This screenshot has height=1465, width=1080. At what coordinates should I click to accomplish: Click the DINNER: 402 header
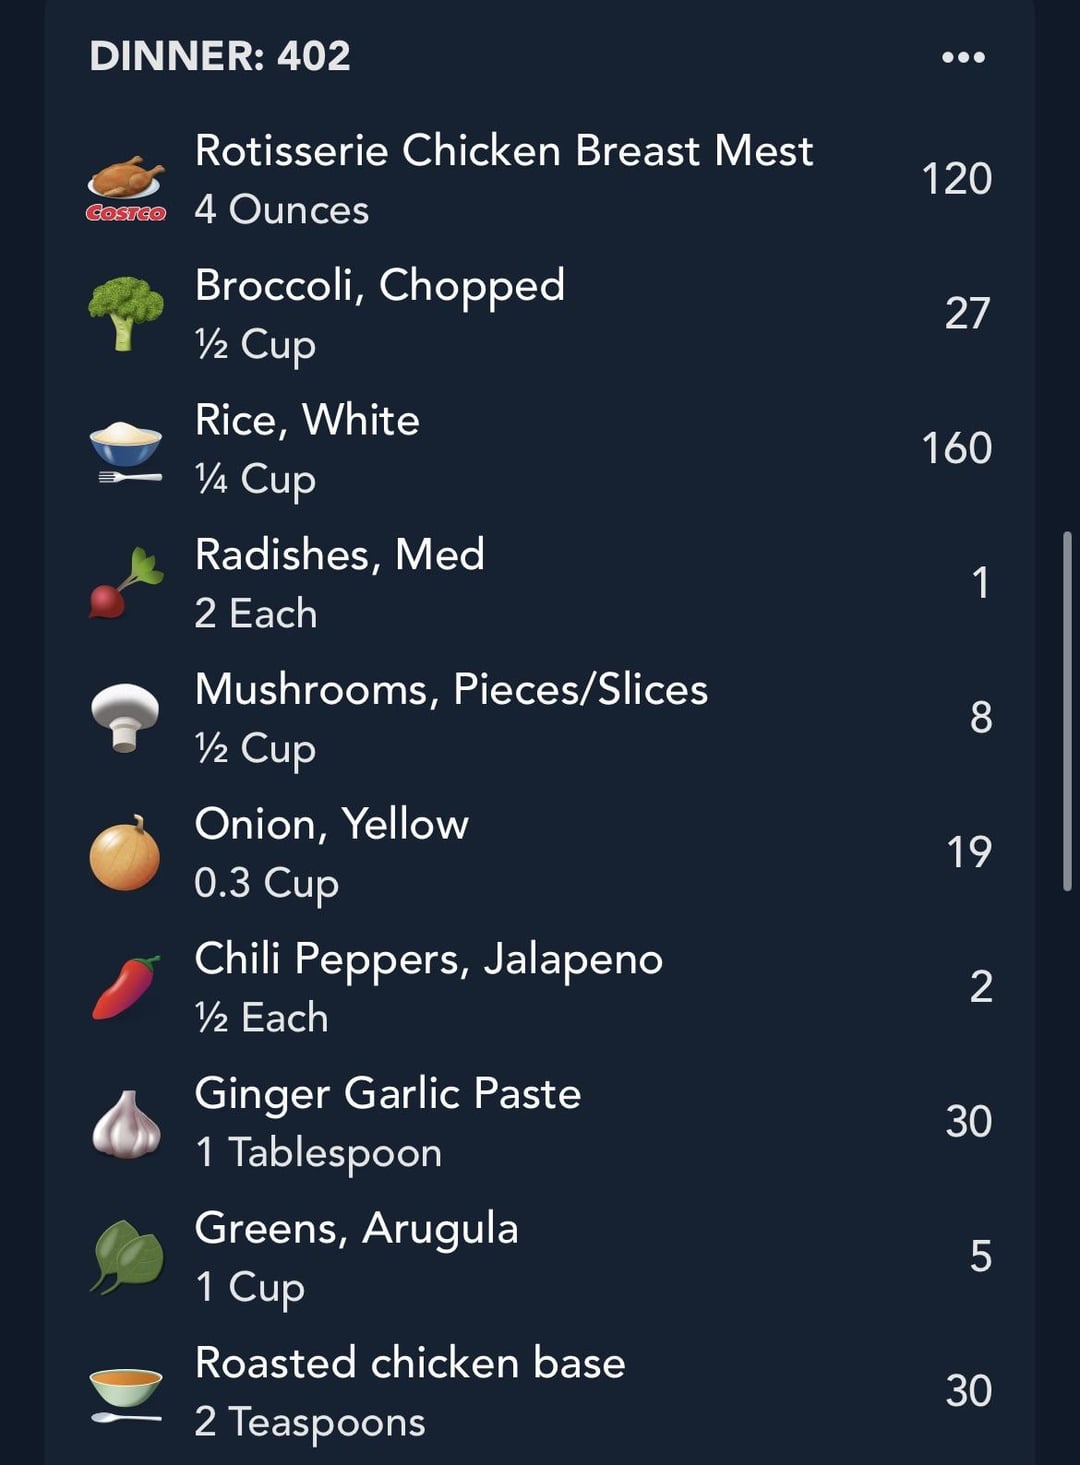[220, 56]
